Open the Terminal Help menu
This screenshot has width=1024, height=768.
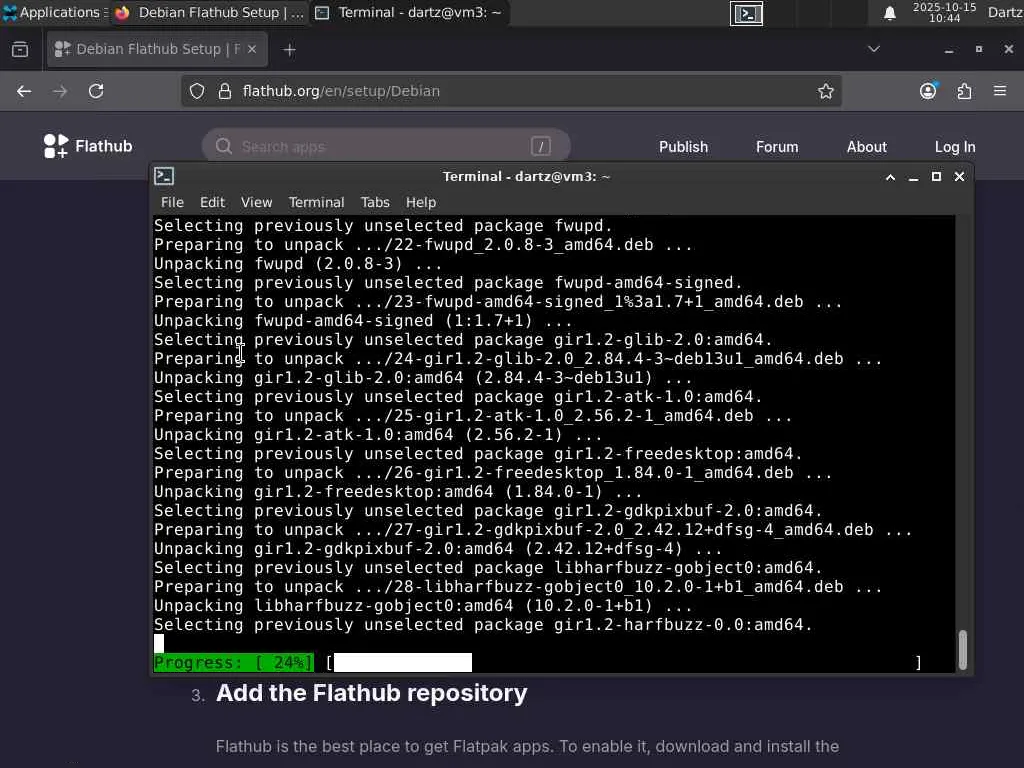coord(421,202)
